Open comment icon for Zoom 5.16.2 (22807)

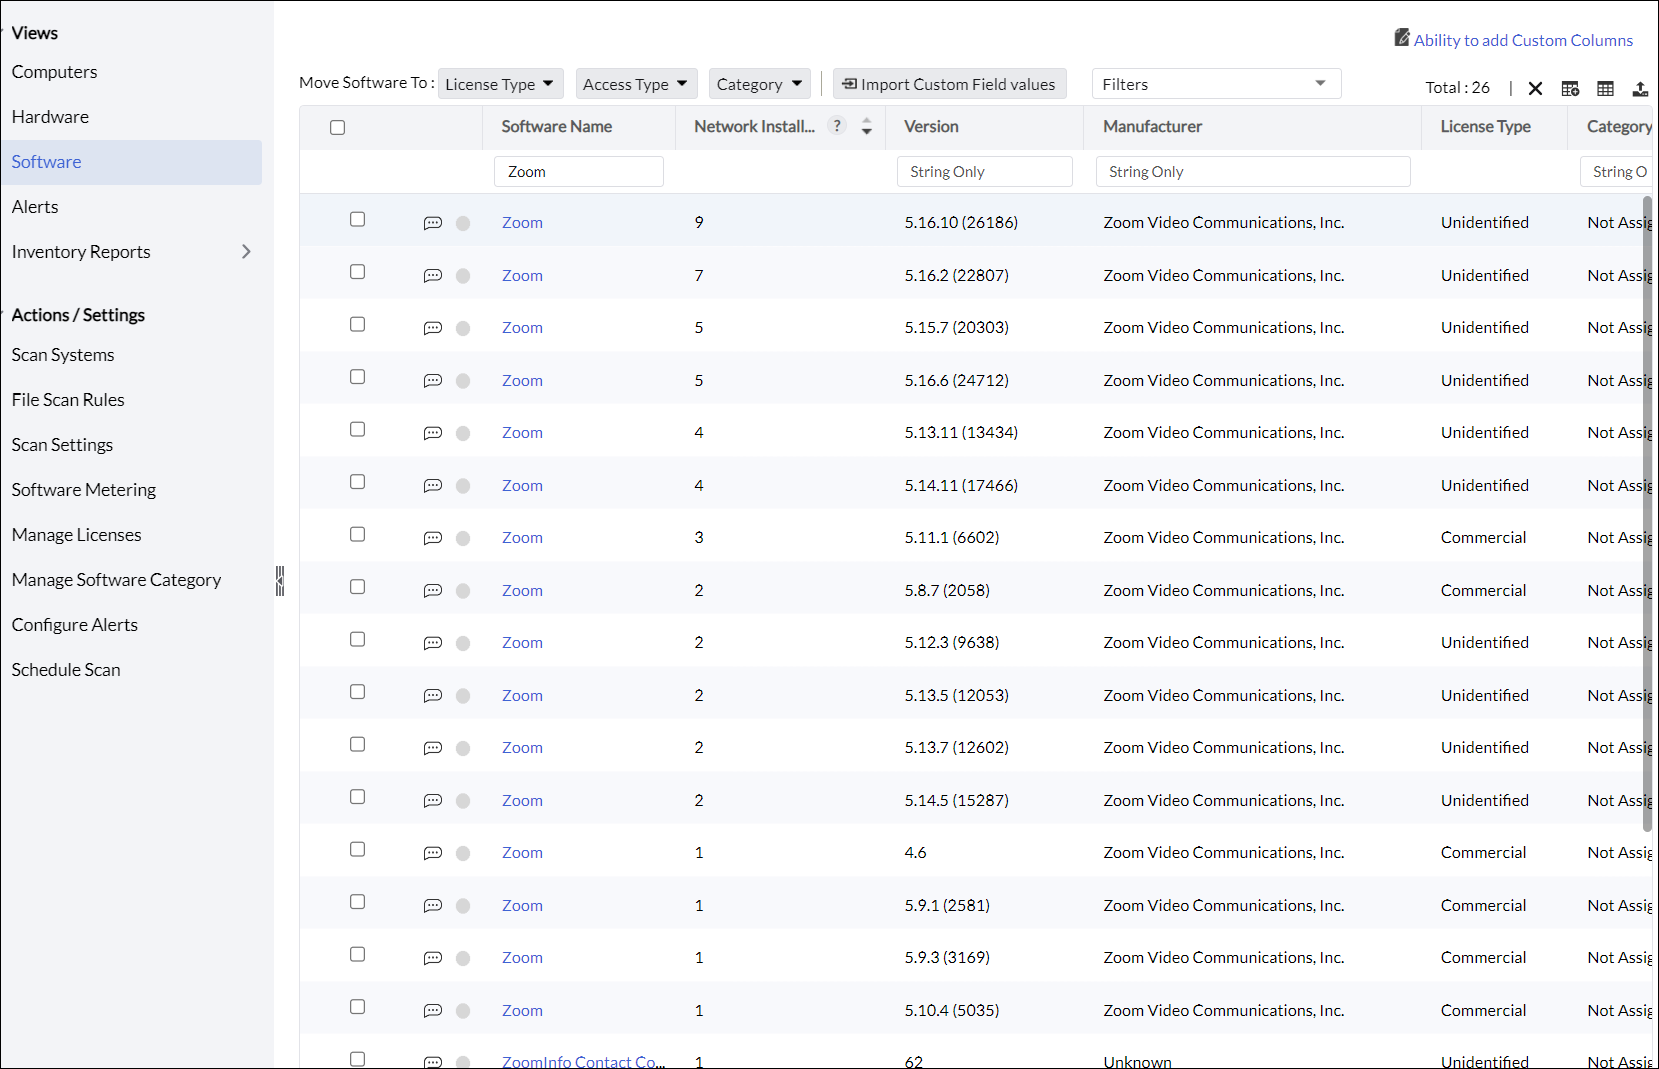pyautogui.click(x=432, y=276)
